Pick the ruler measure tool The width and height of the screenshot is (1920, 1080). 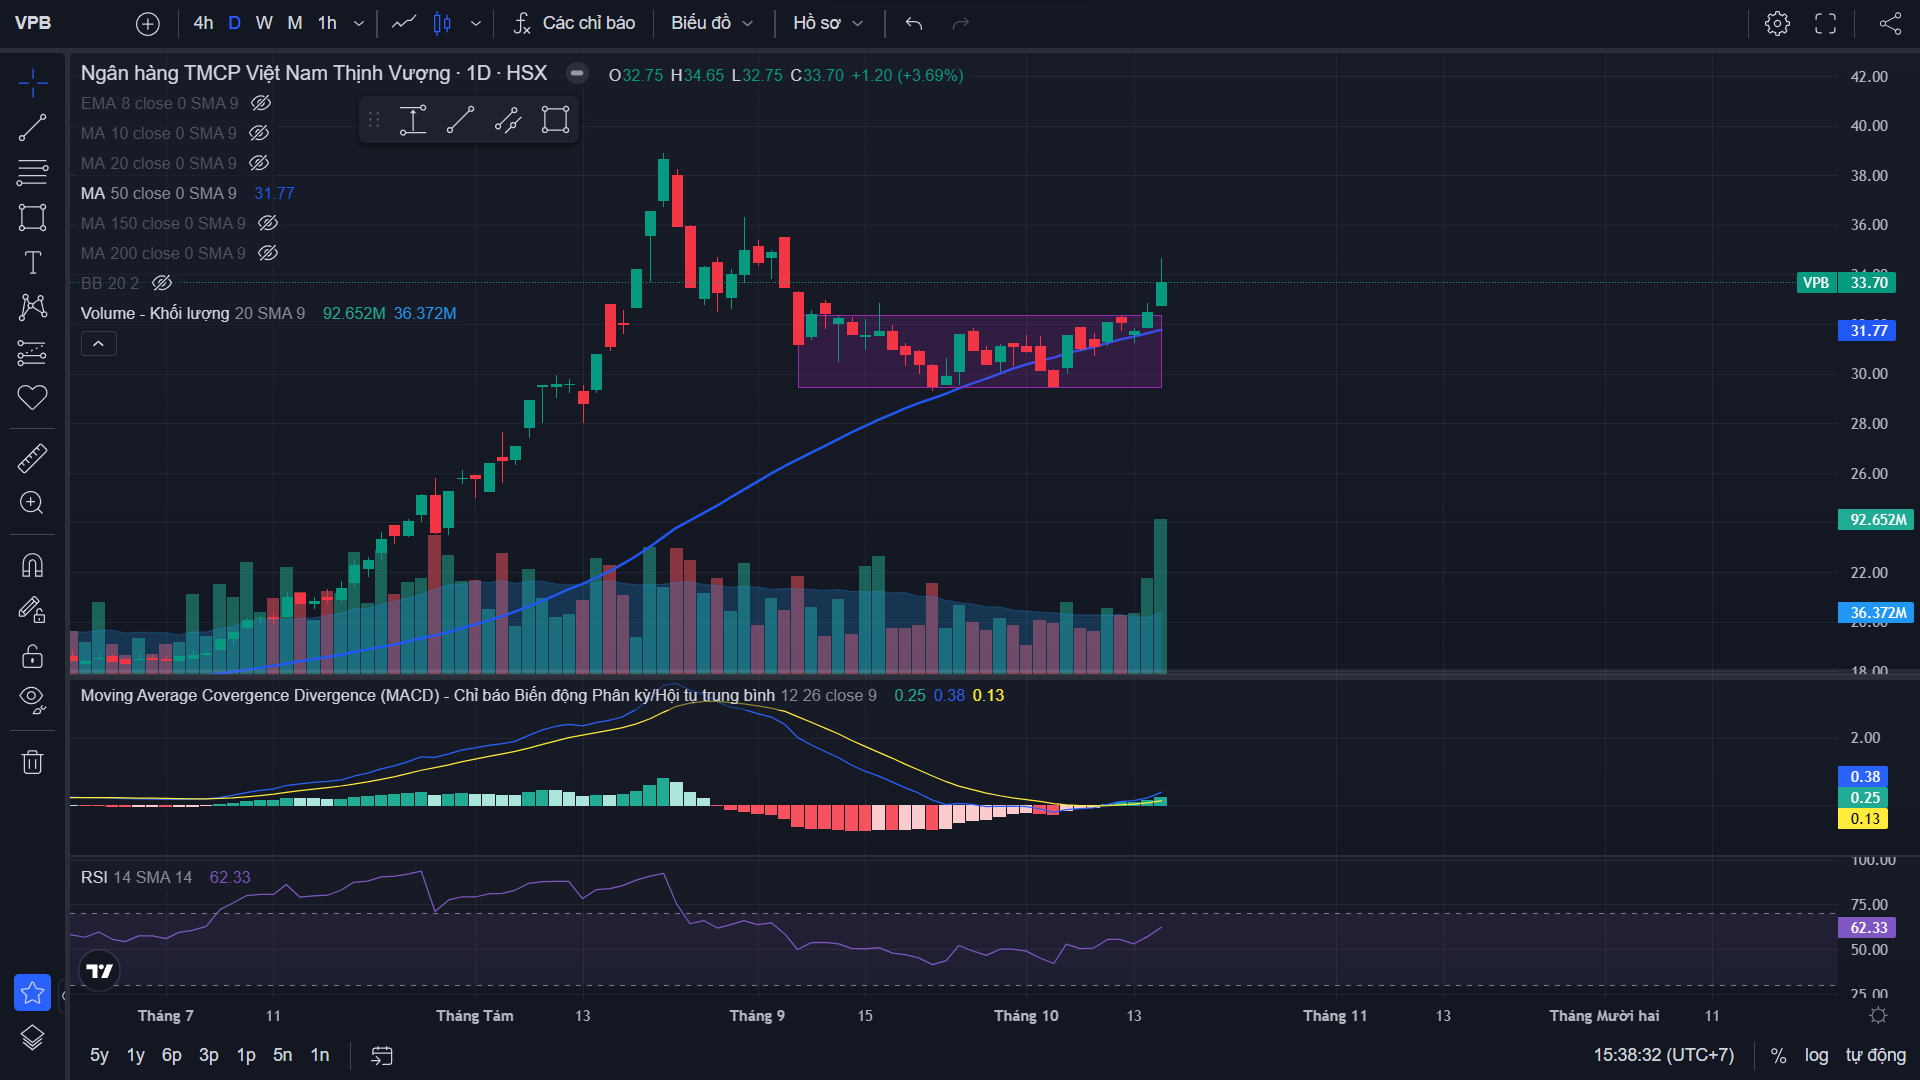[32, 458]
